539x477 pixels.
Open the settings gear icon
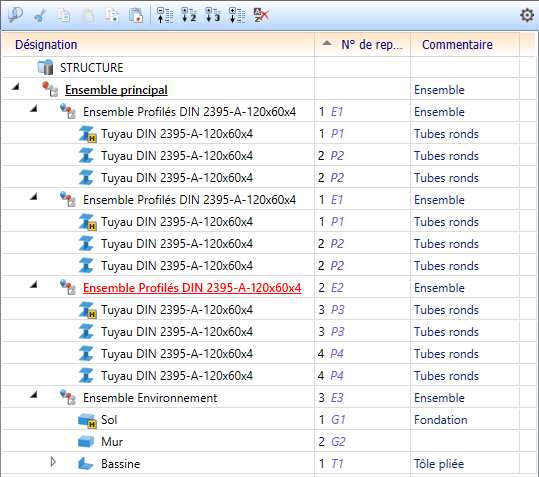(527, 15)
